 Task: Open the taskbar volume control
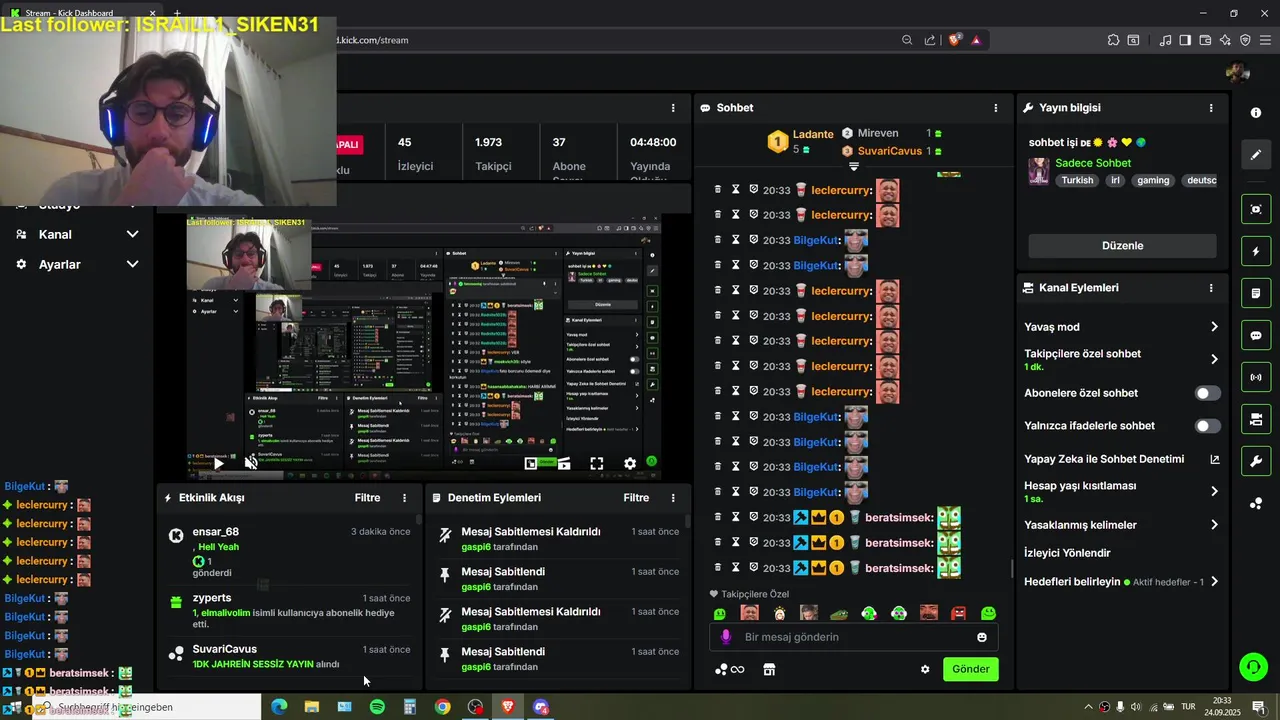pyautogui.click(x=1136, y=707)
